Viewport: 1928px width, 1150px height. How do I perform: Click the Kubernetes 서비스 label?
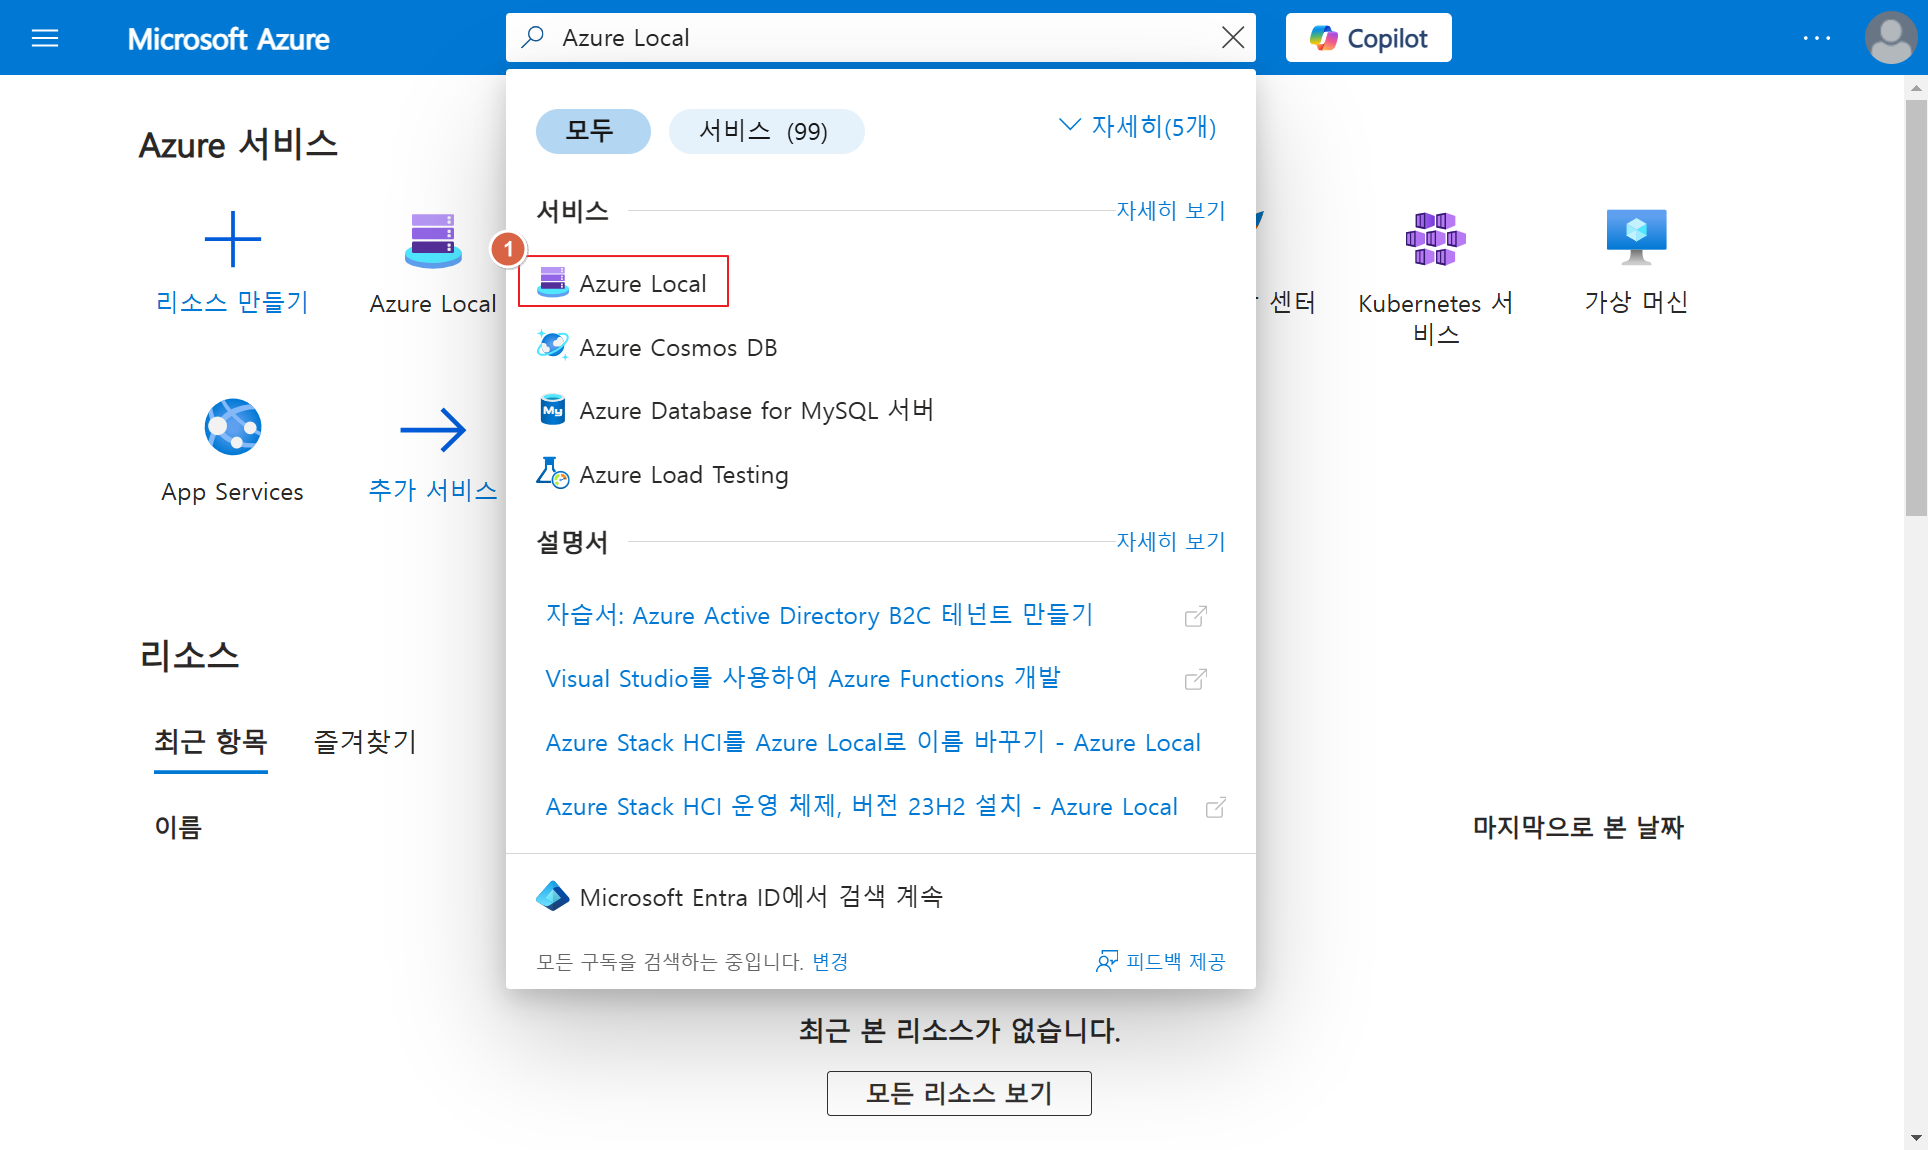coord(1435,318)
